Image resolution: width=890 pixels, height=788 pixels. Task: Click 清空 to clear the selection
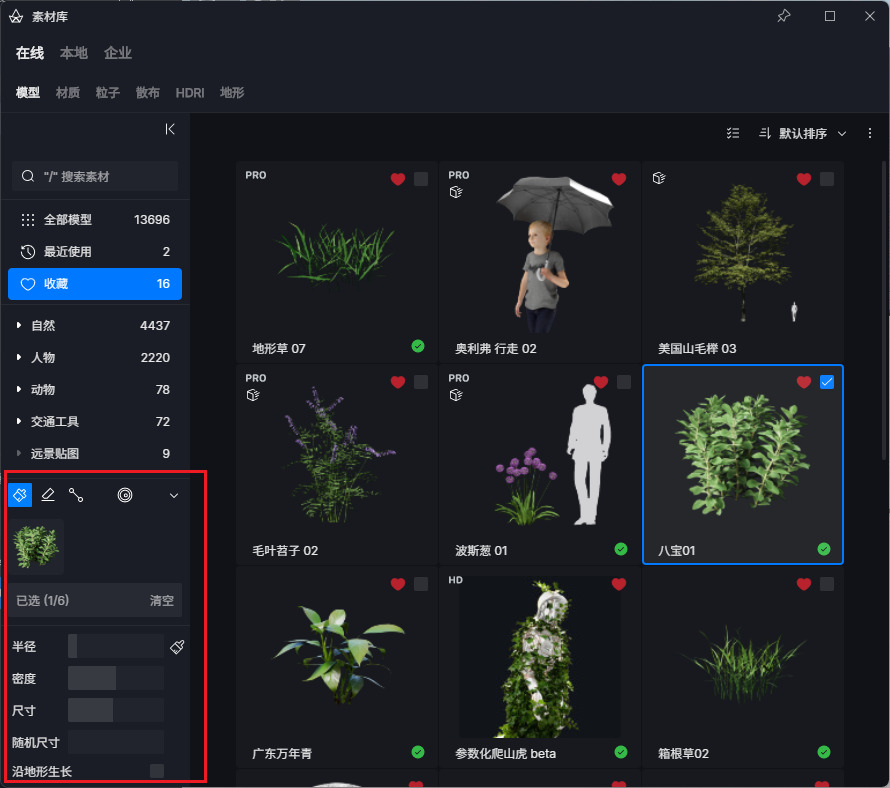click(x=162, y=601)
